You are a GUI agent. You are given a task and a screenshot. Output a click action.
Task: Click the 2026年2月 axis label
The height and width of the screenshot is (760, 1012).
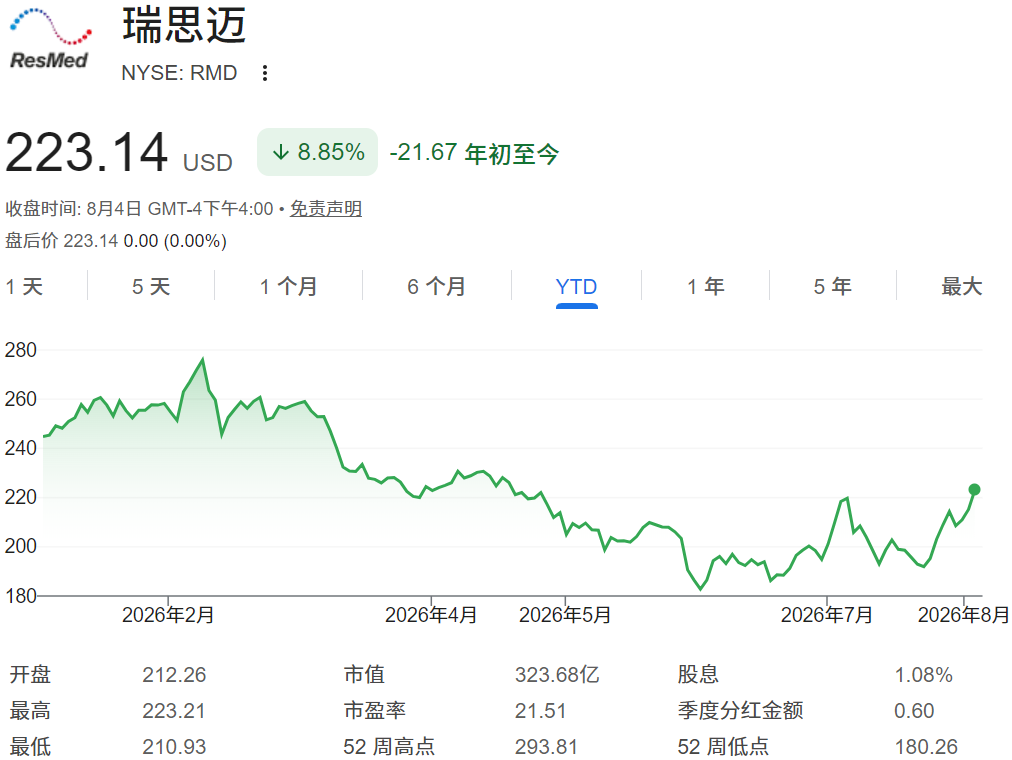(168, 615)
